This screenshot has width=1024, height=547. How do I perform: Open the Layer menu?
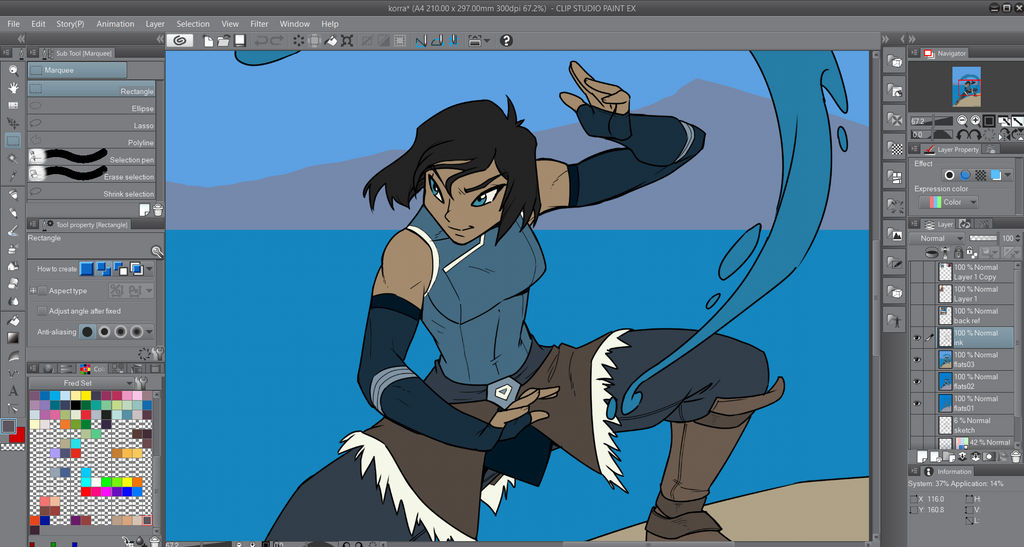[155, 23]
